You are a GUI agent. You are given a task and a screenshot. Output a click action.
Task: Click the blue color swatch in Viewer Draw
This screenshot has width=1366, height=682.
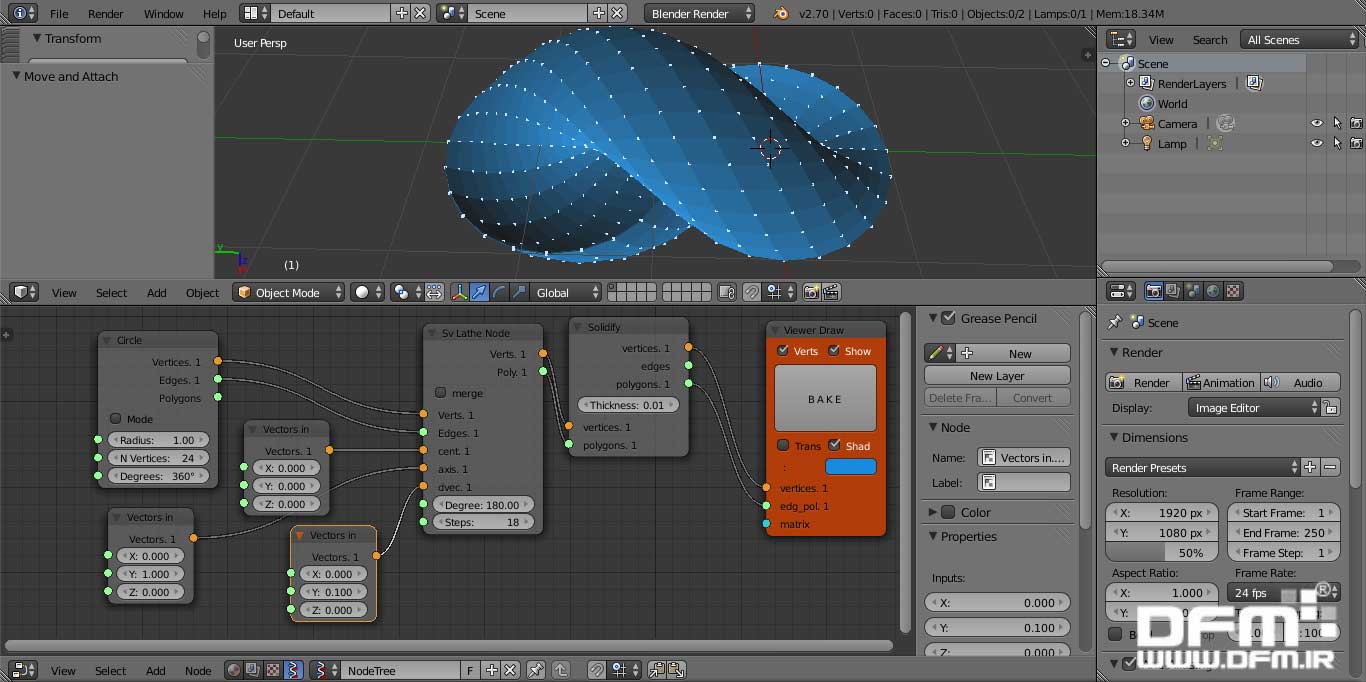pyautogui.click(x=850, y=466)
